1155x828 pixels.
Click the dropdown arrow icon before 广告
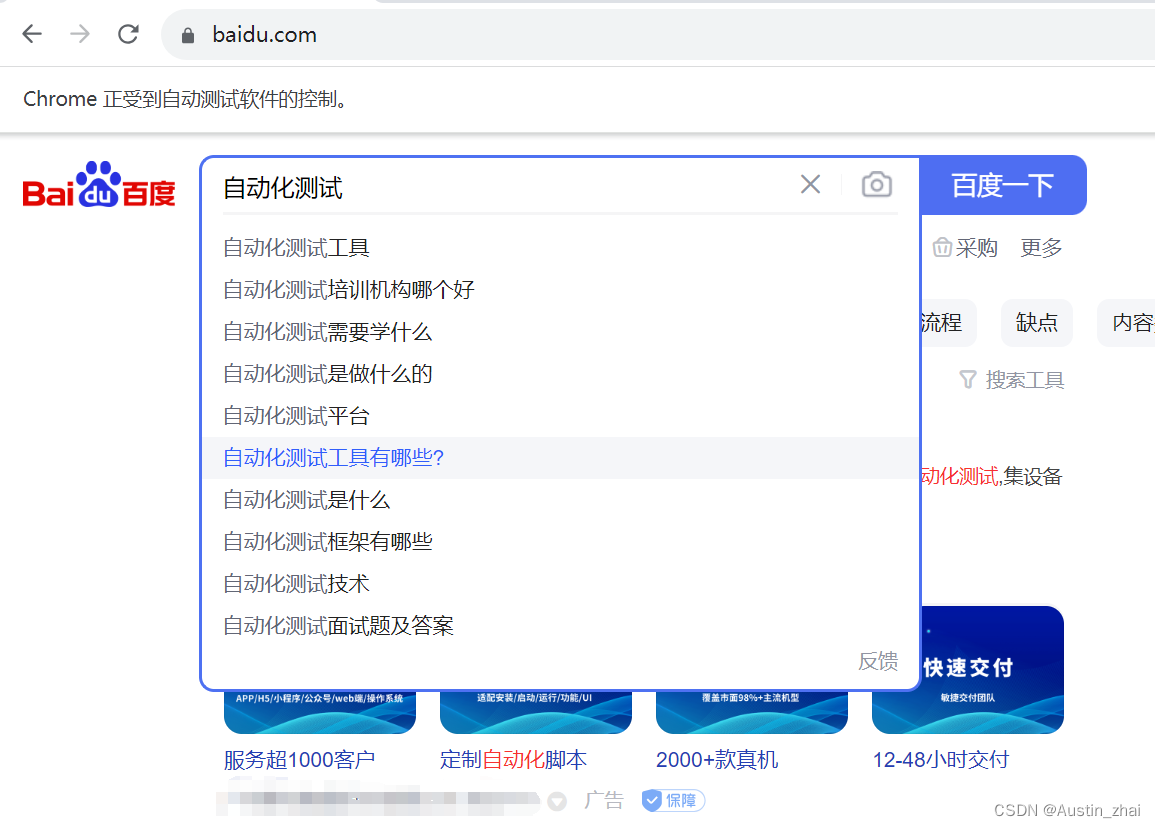558,801
